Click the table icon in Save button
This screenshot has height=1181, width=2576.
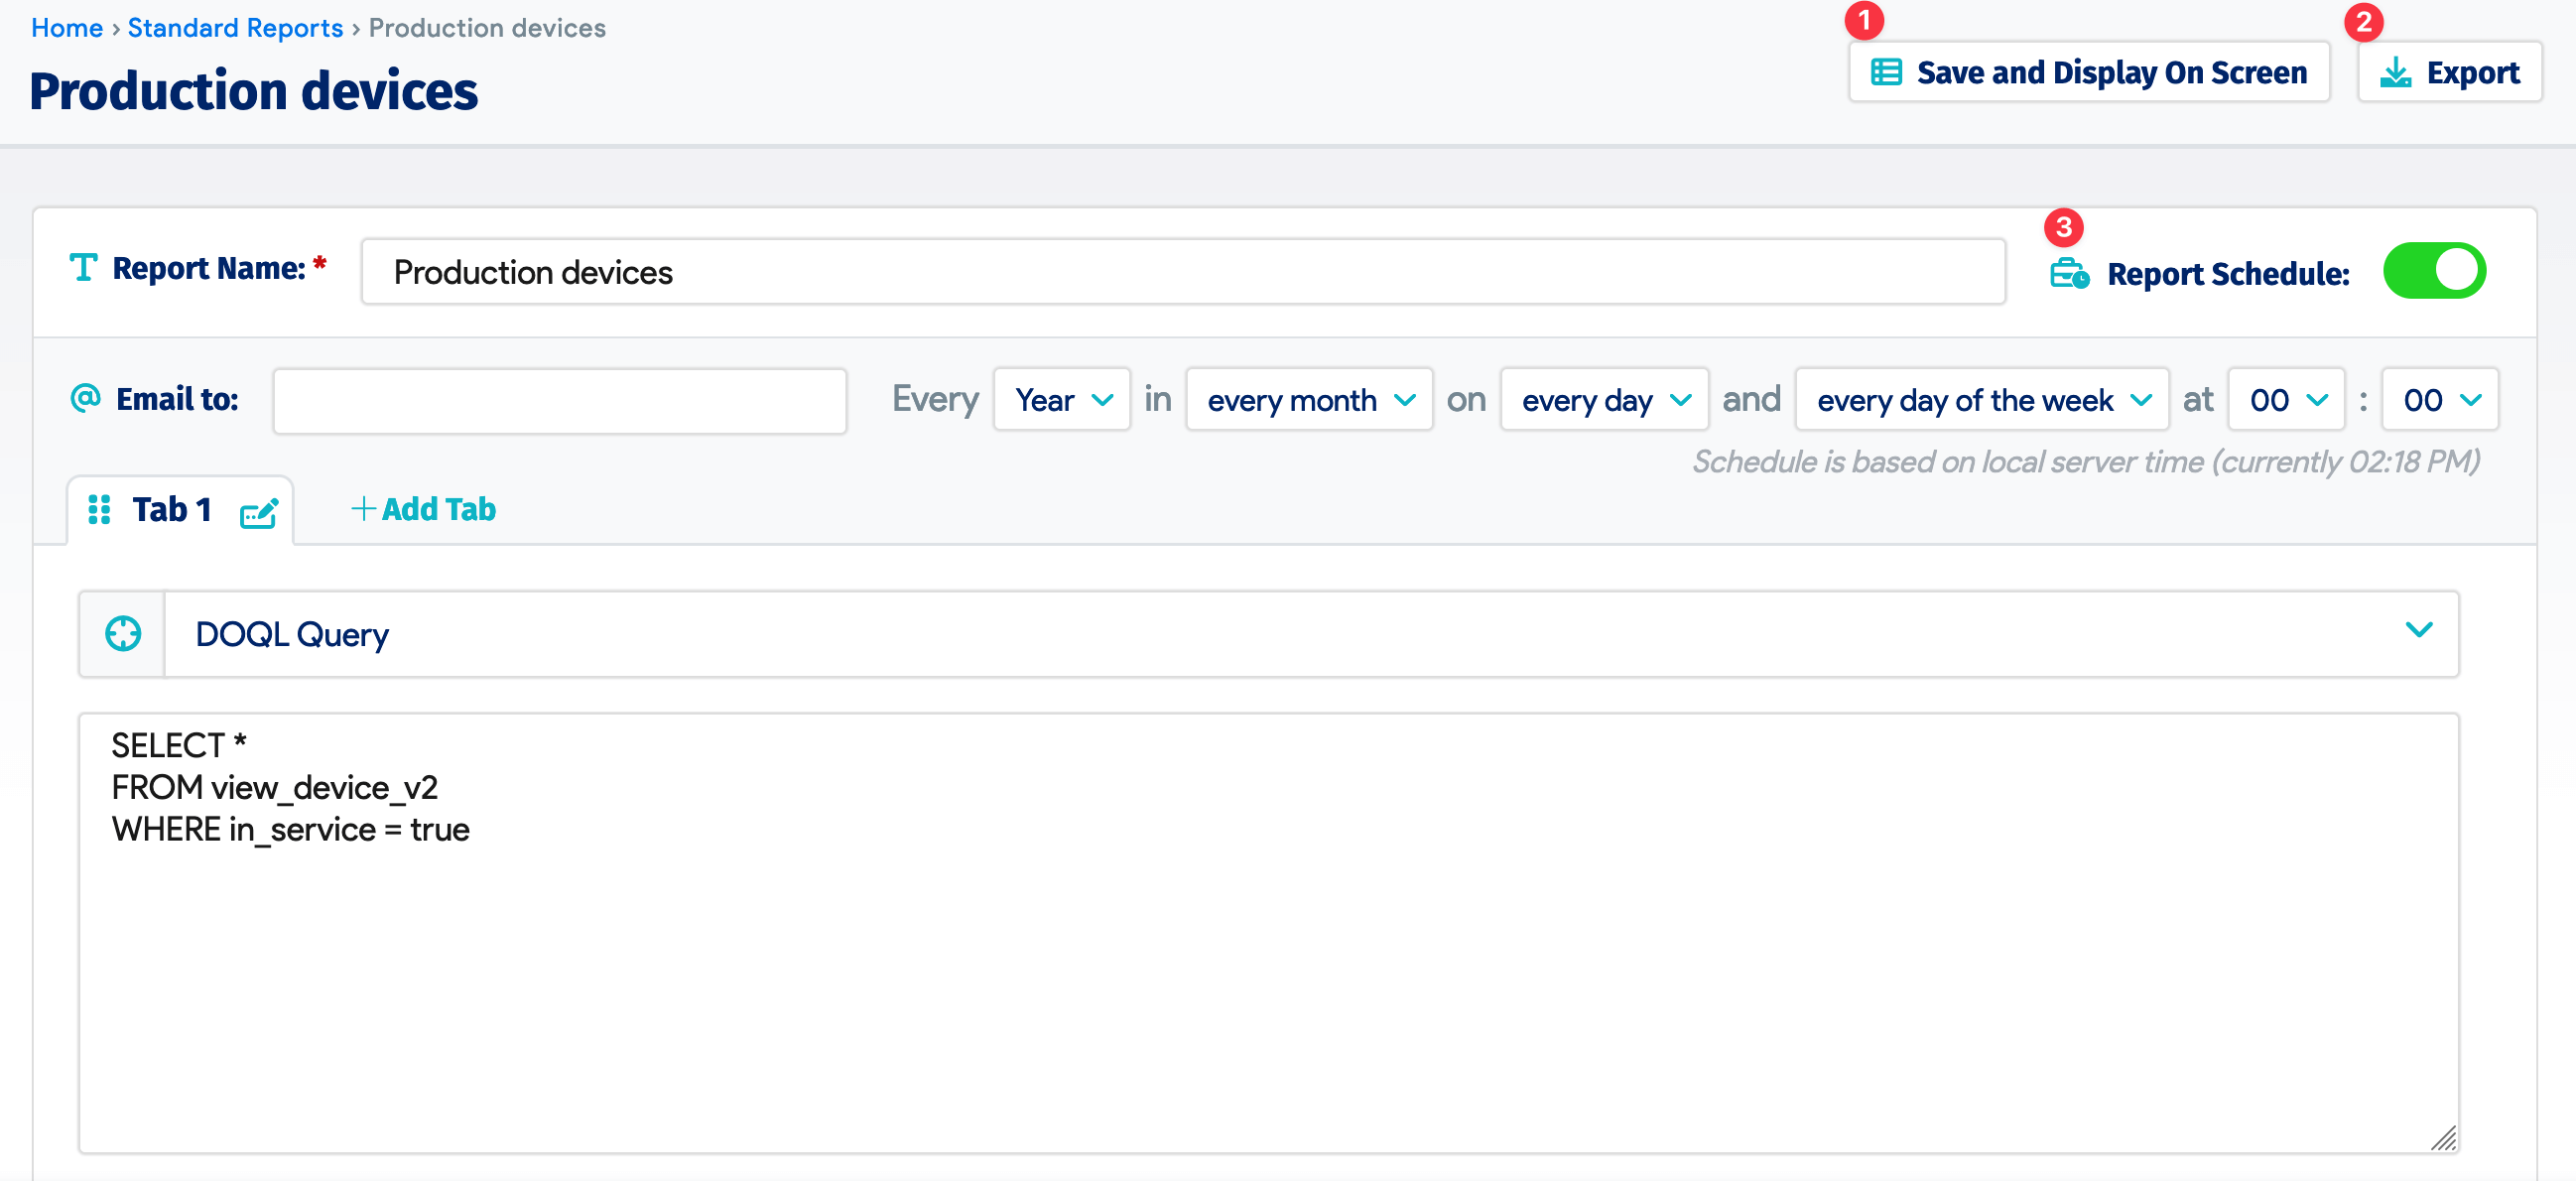pos(1886,72)
